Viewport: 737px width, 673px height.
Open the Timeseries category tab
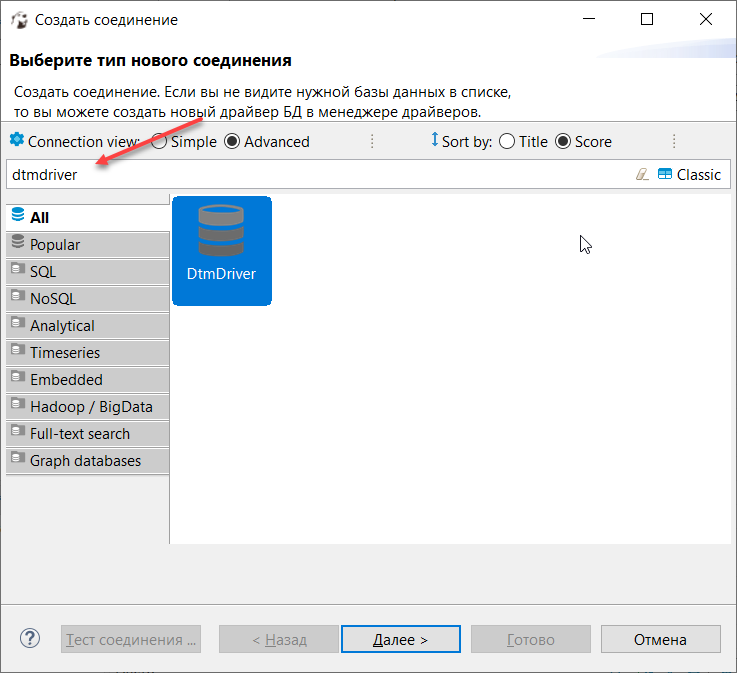coord(88,352)
